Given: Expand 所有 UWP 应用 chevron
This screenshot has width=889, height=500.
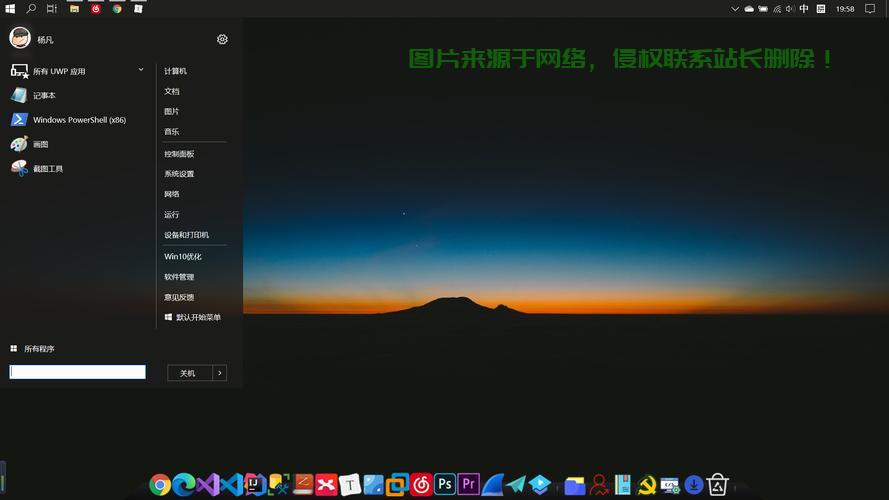Looking at the screenshot, I should click(x=141, y=70).
